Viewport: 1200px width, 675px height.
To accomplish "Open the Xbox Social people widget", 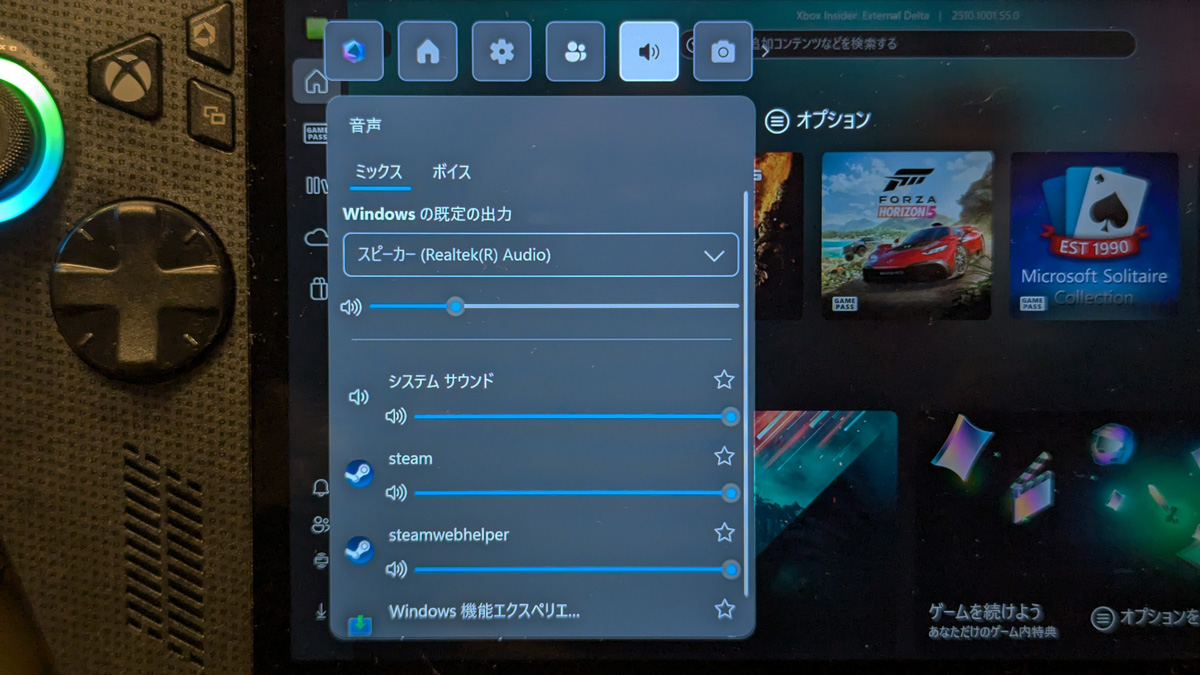I will point(575,52).
